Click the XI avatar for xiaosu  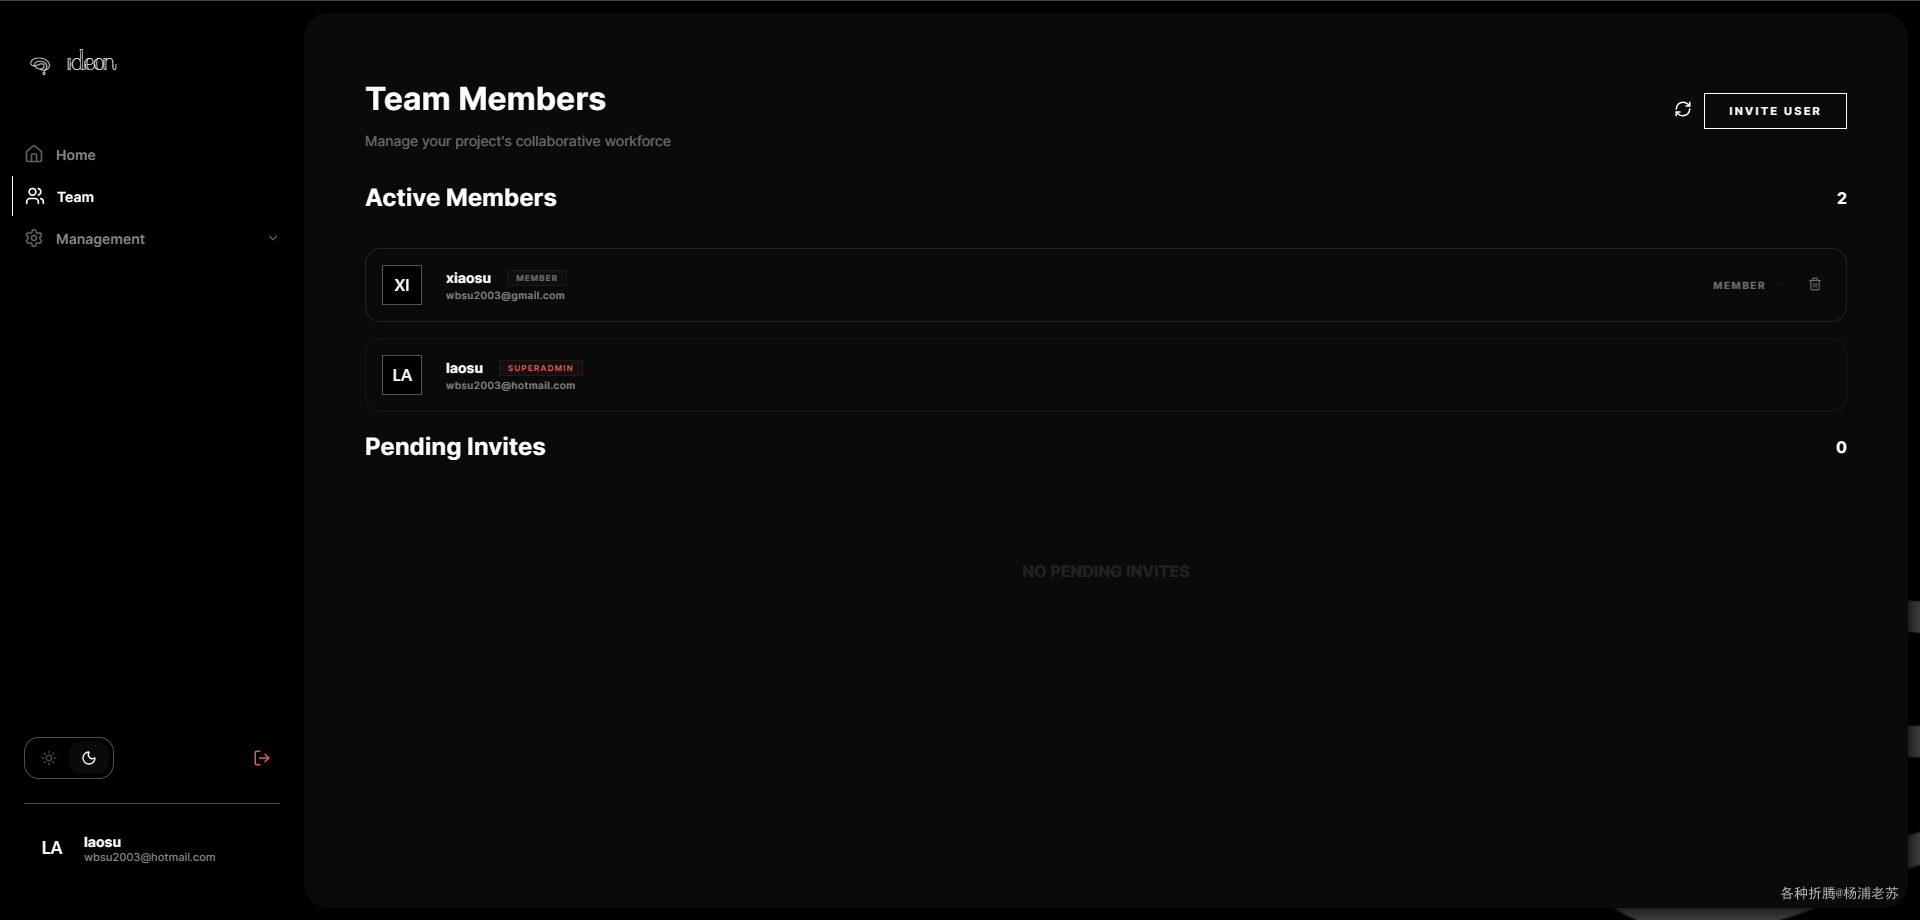tap(402, 285)
